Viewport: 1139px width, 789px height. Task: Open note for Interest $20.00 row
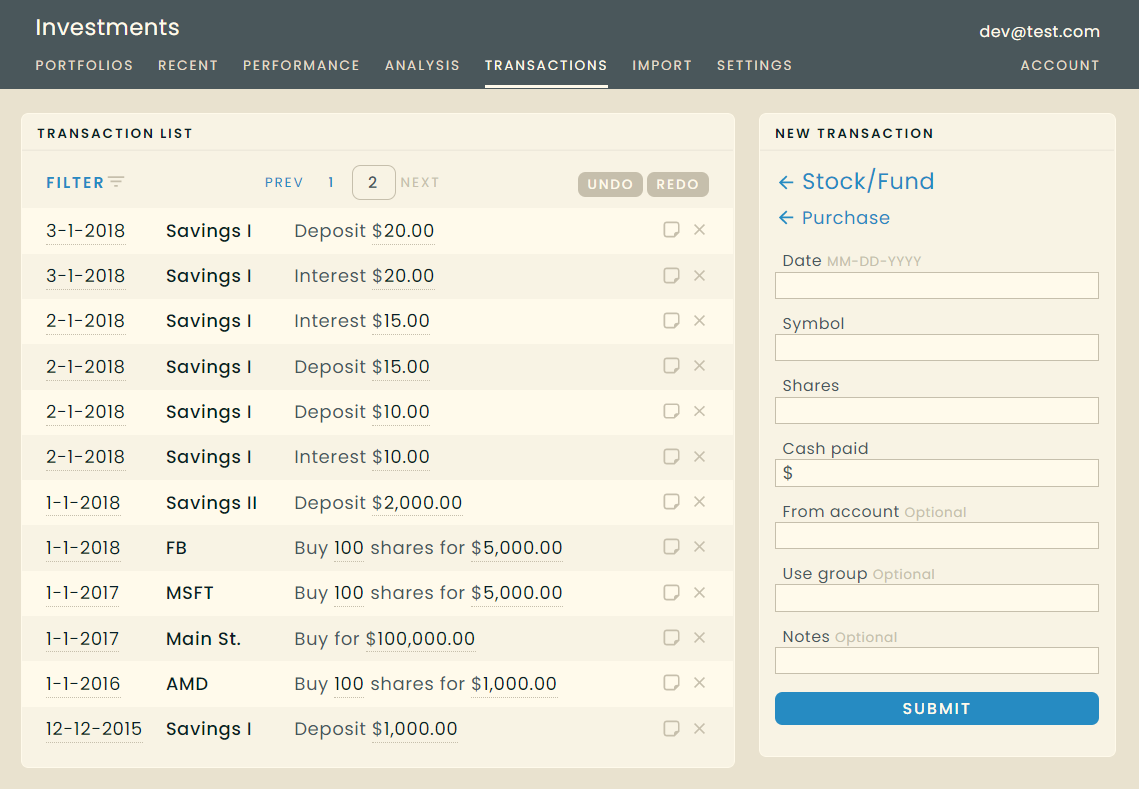[671, 275]
